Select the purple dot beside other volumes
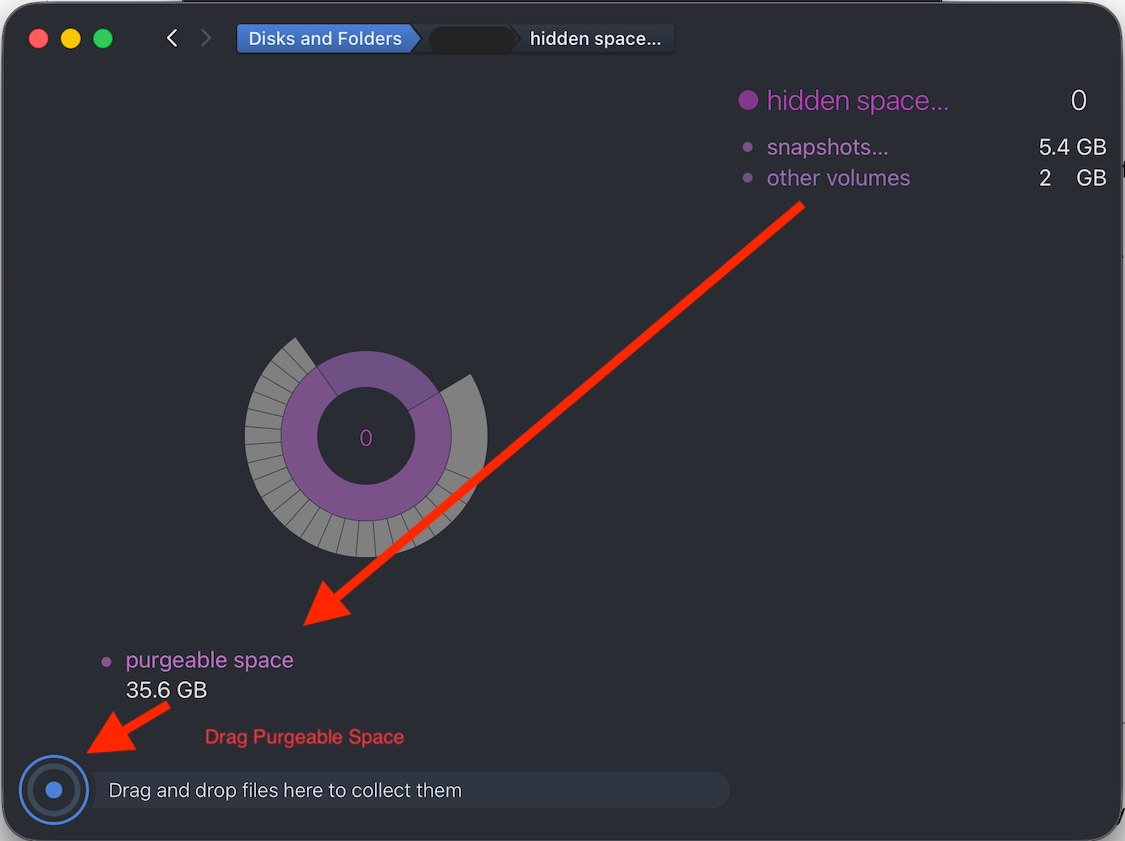 pos(748,178)
